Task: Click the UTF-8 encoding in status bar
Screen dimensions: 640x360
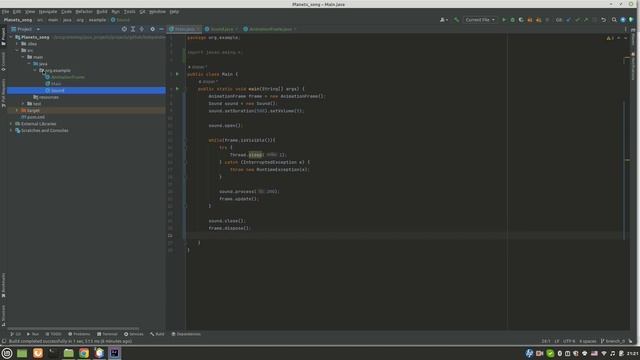Action: pyautogui.click(x=569, y=341)
